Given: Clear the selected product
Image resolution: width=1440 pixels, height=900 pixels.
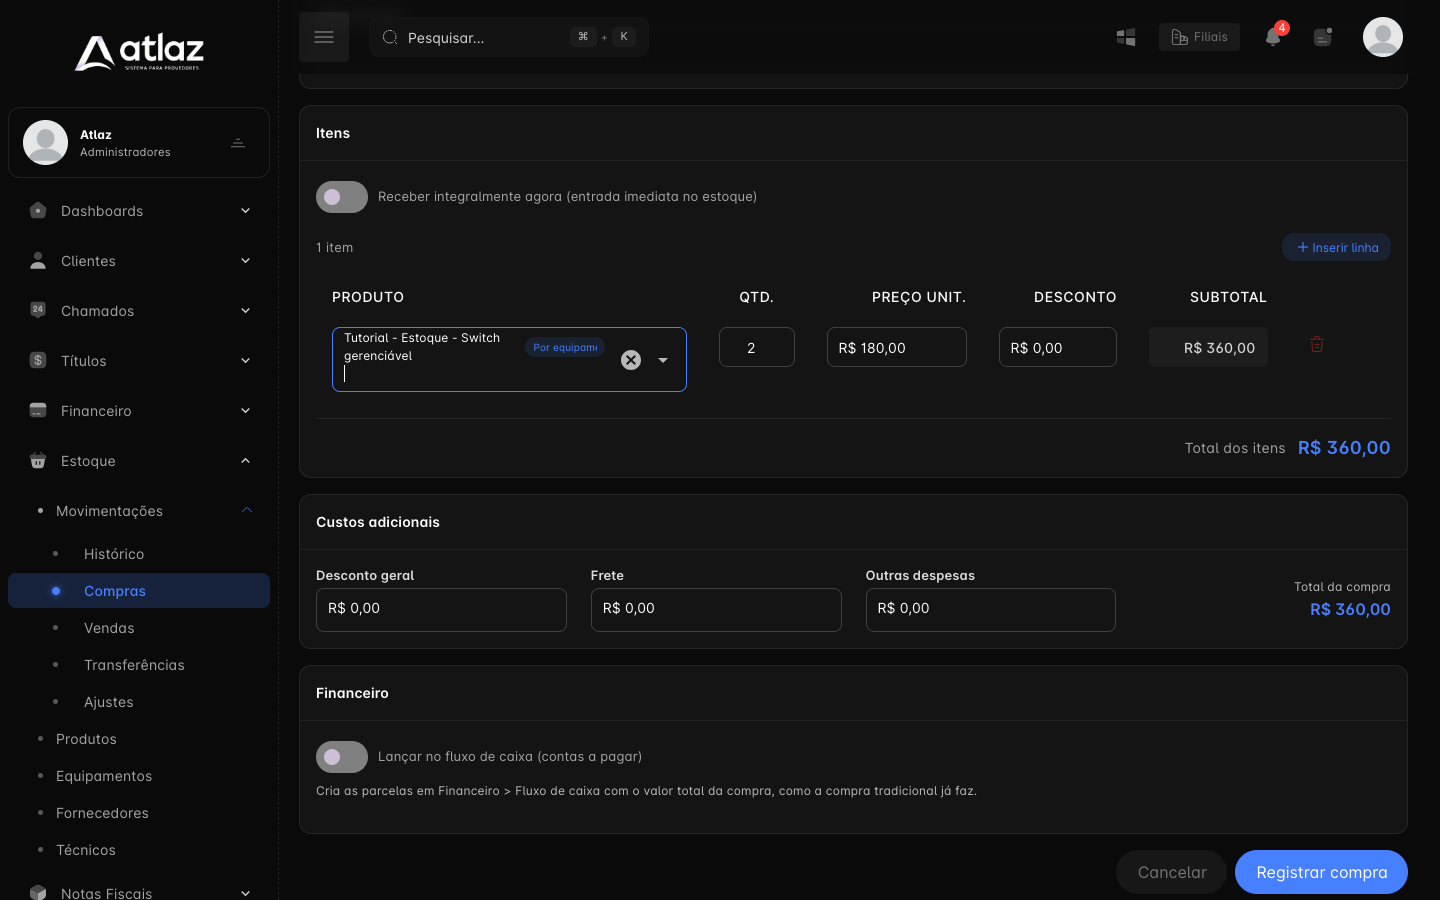Looking at the screenshot, I should point(631,360).
